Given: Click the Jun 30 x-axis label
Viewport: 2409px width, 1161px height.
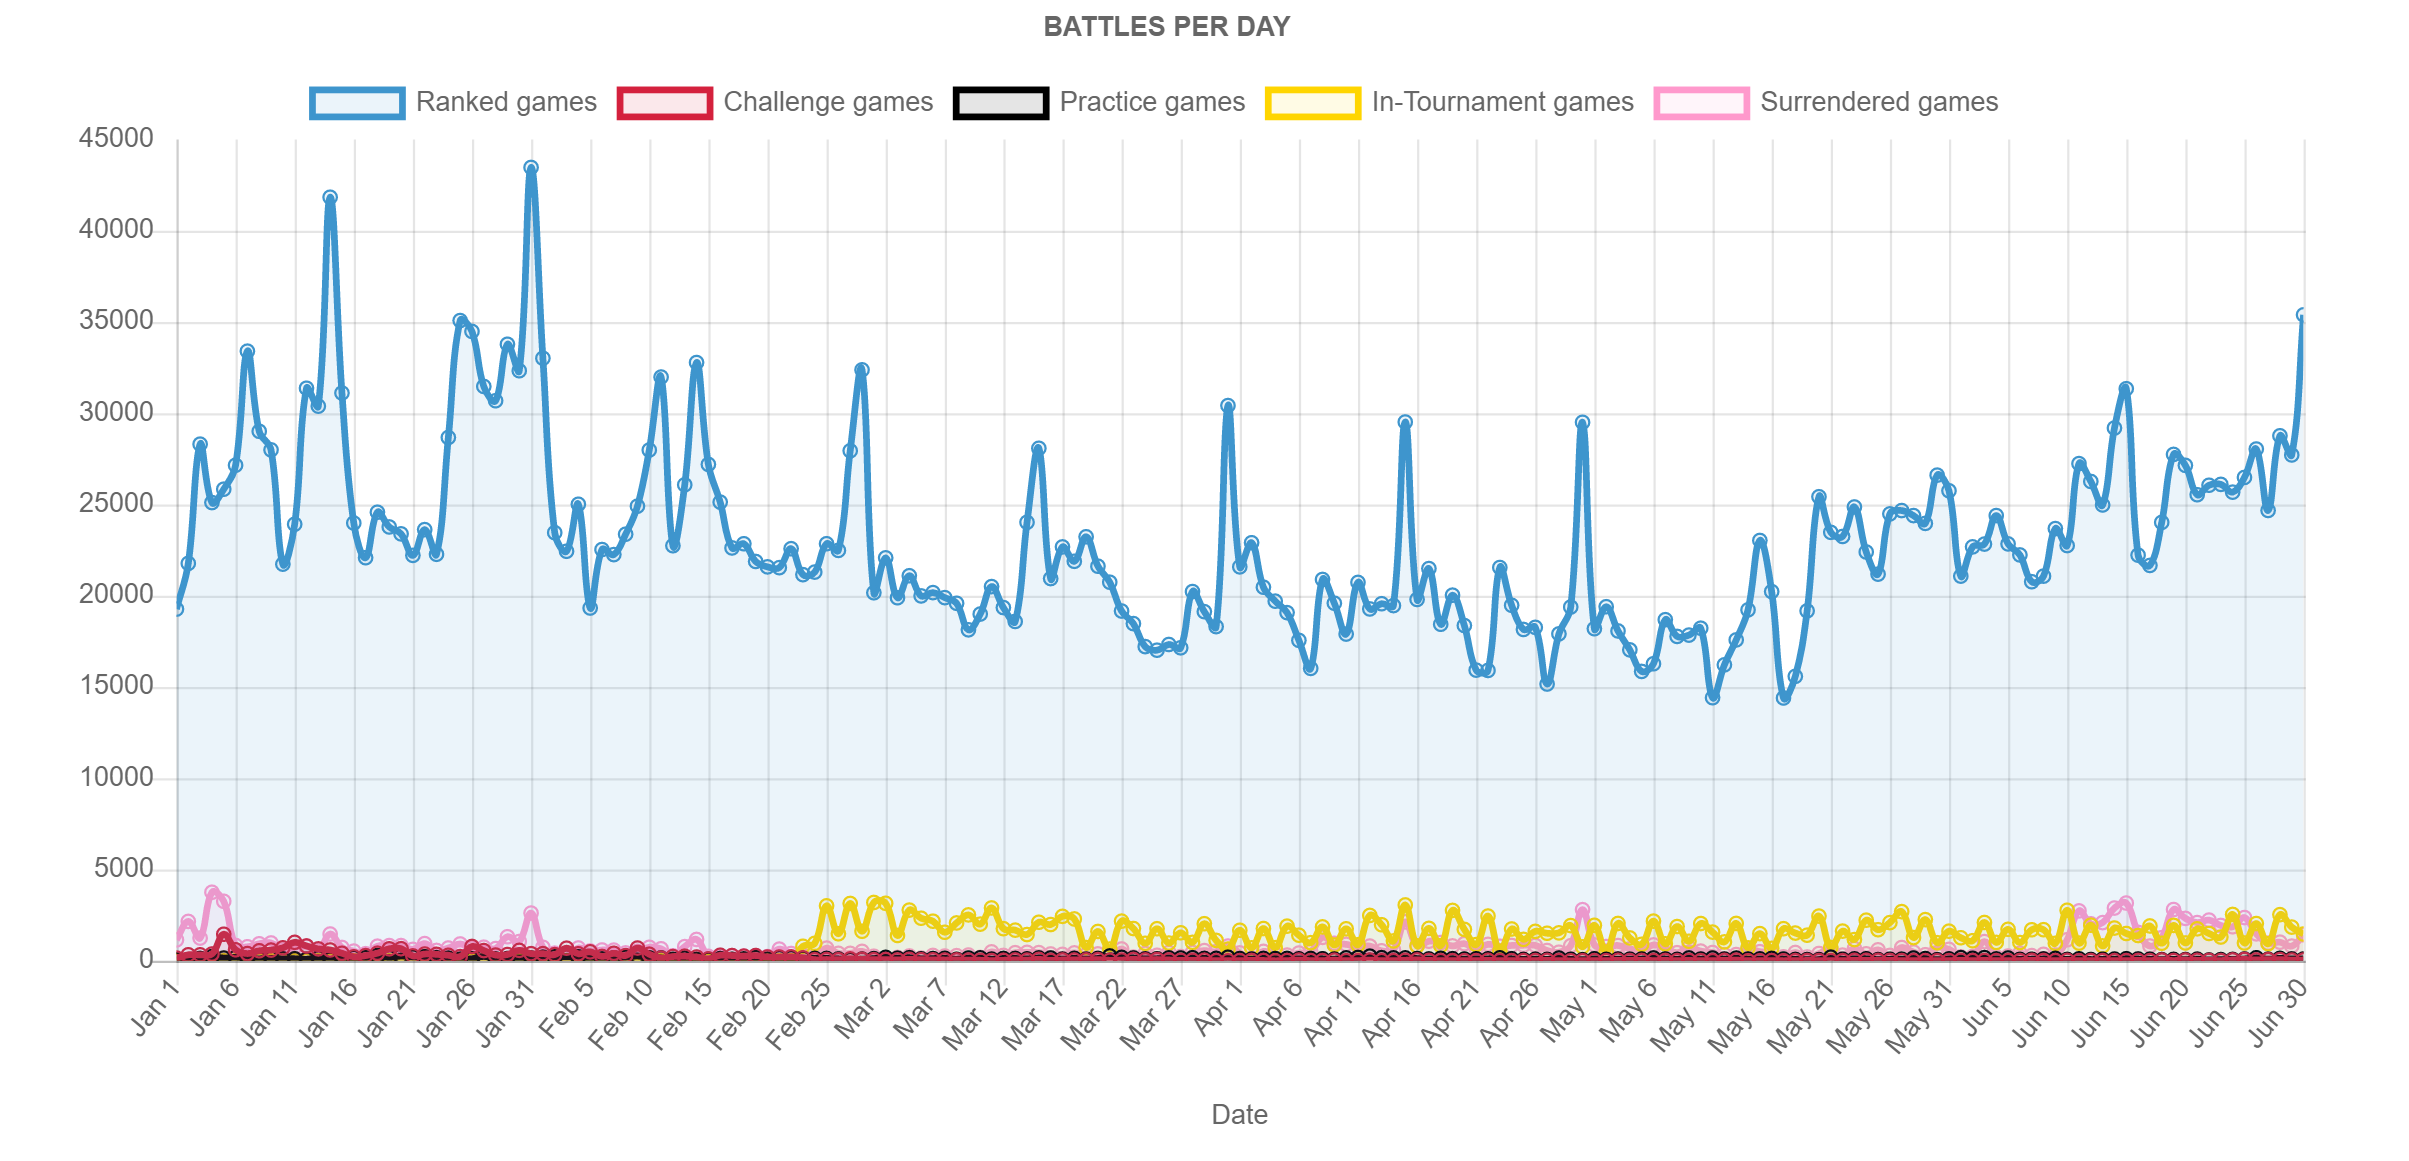Looking at the screenshot, I should click(2279, 1012).
